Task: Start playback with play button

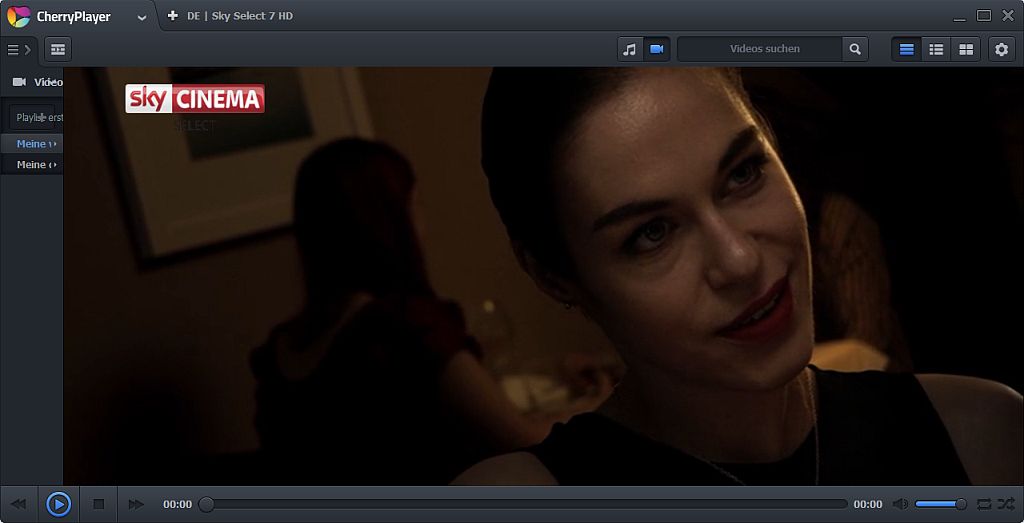Action: point(58,504)
